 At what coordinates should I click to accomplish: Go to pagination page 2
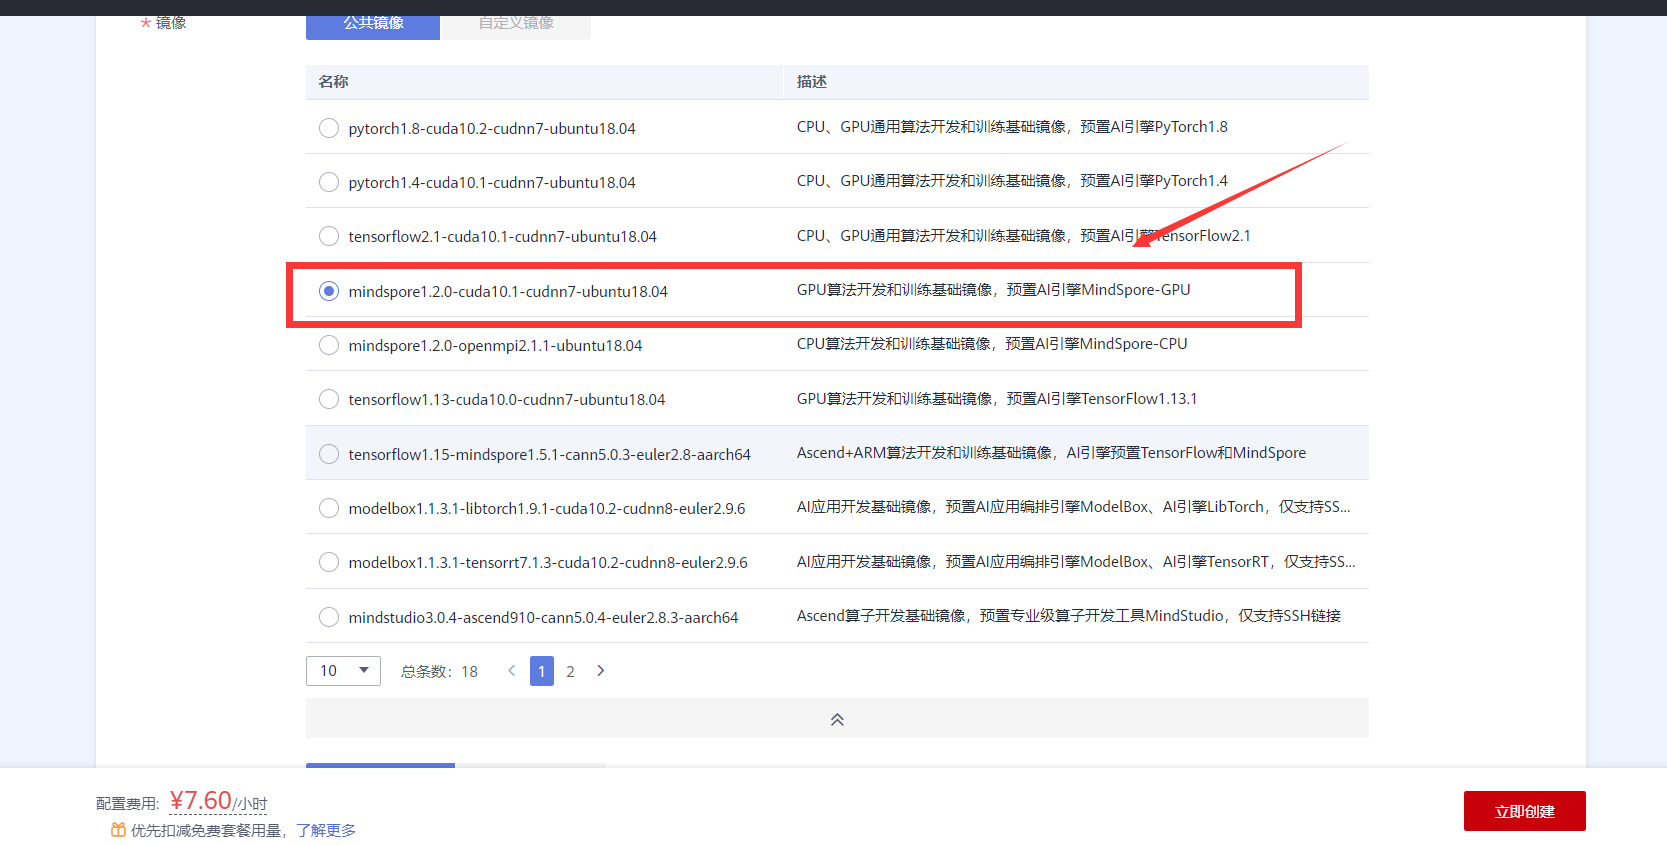(x=570, y=671)
